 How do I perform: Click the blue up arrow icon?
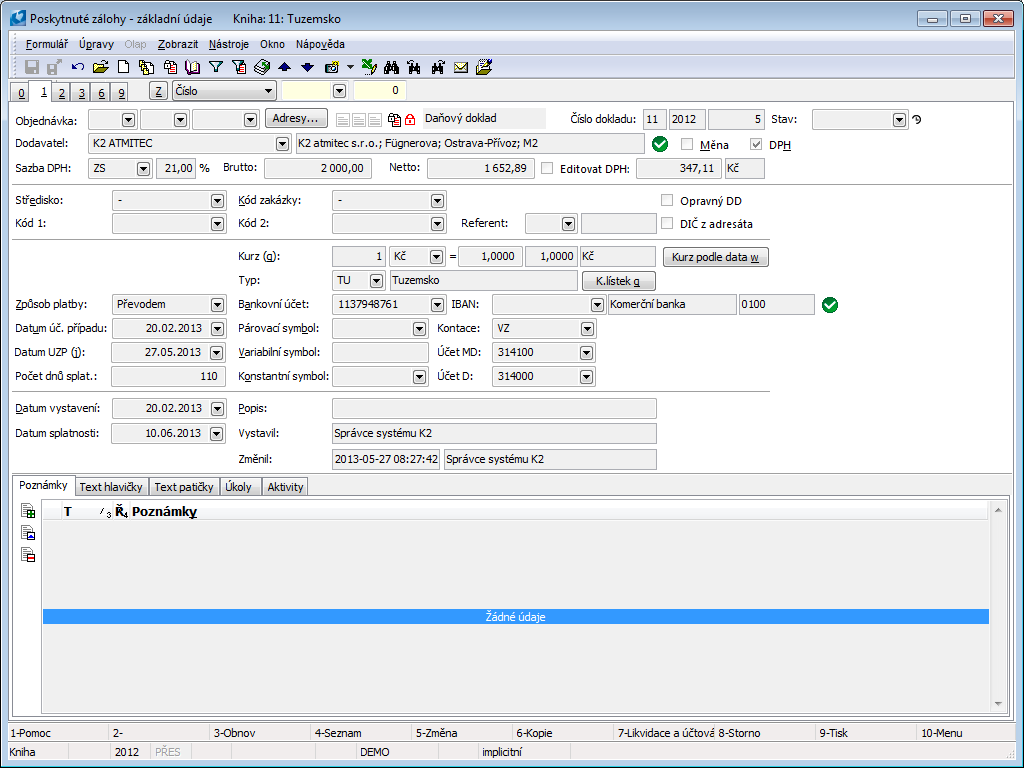(x=284, y=67)
